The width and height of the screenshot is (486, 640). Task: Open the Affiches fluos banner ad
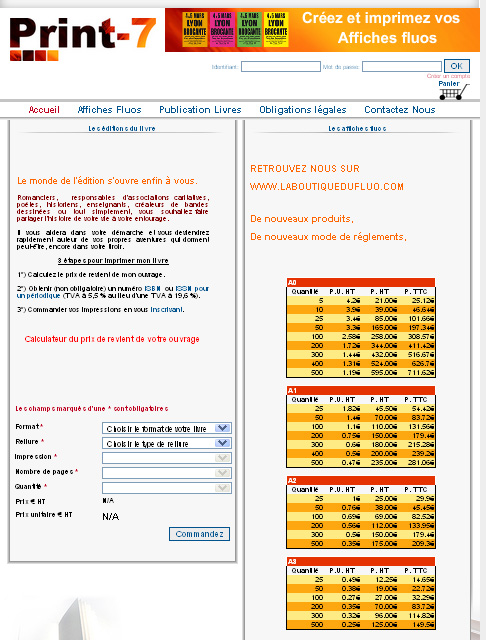(322, 30)
